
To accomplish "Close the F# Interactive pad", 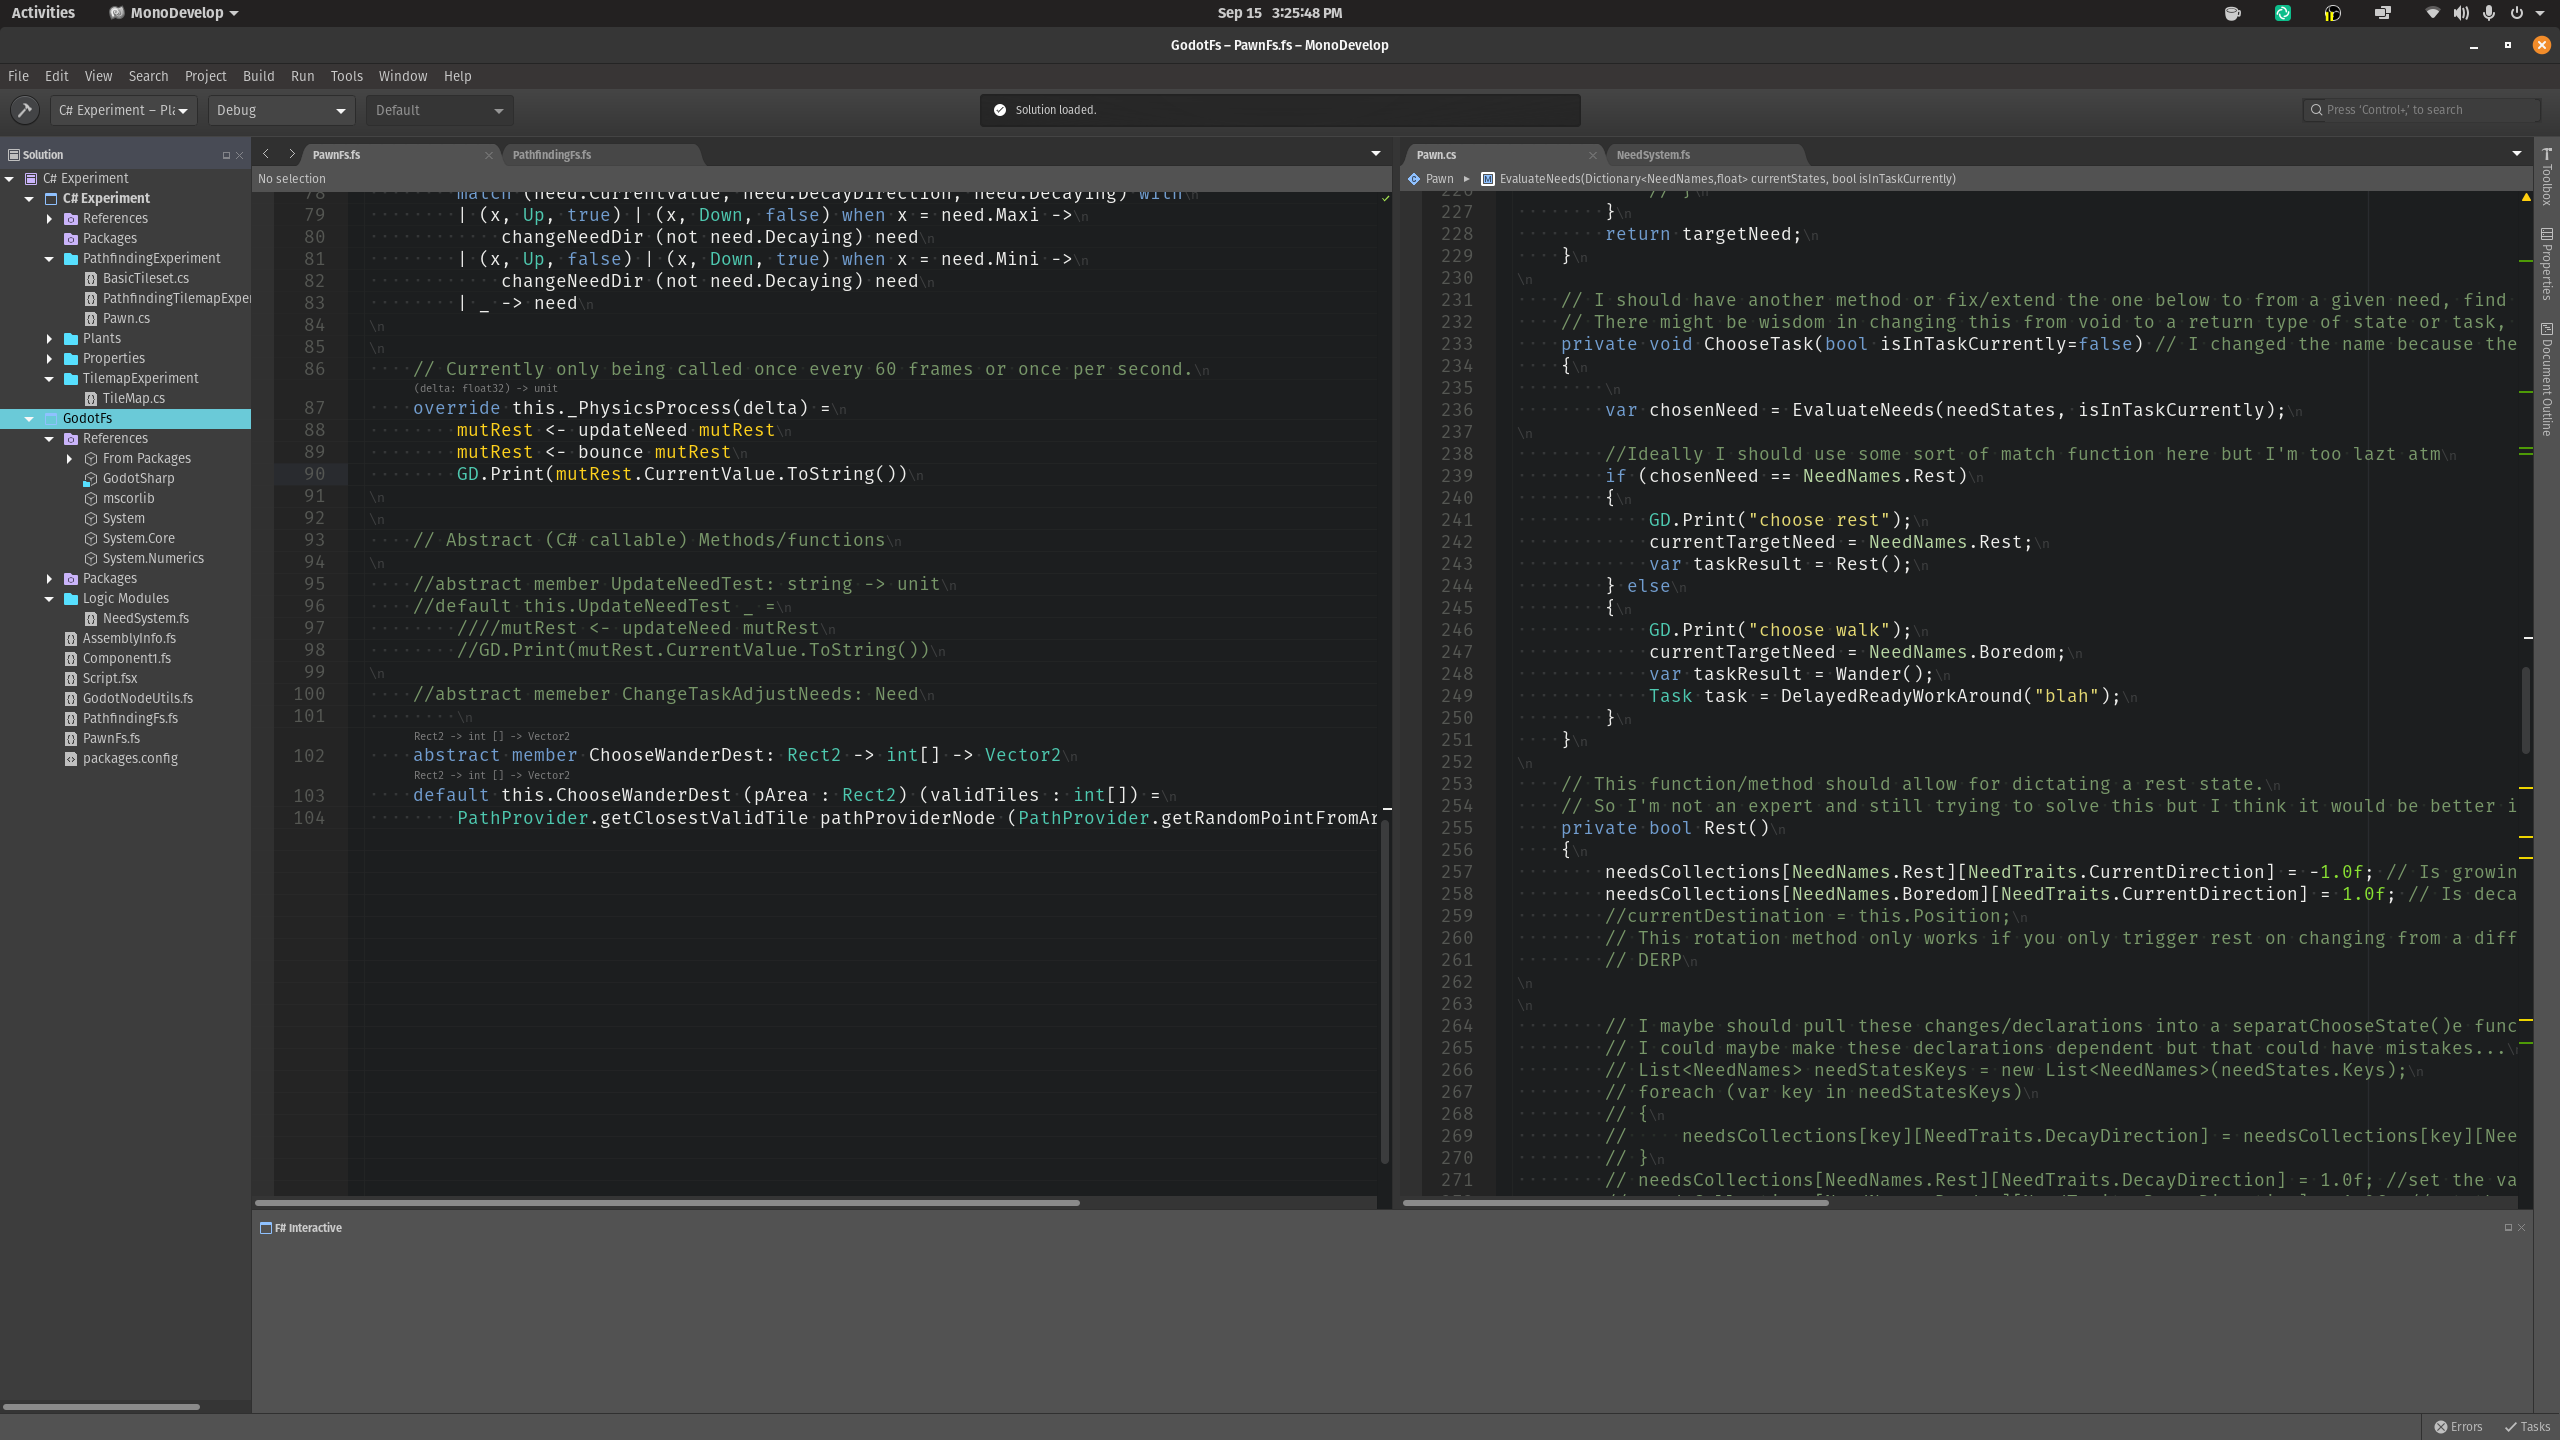I will coord(2521,1228).
